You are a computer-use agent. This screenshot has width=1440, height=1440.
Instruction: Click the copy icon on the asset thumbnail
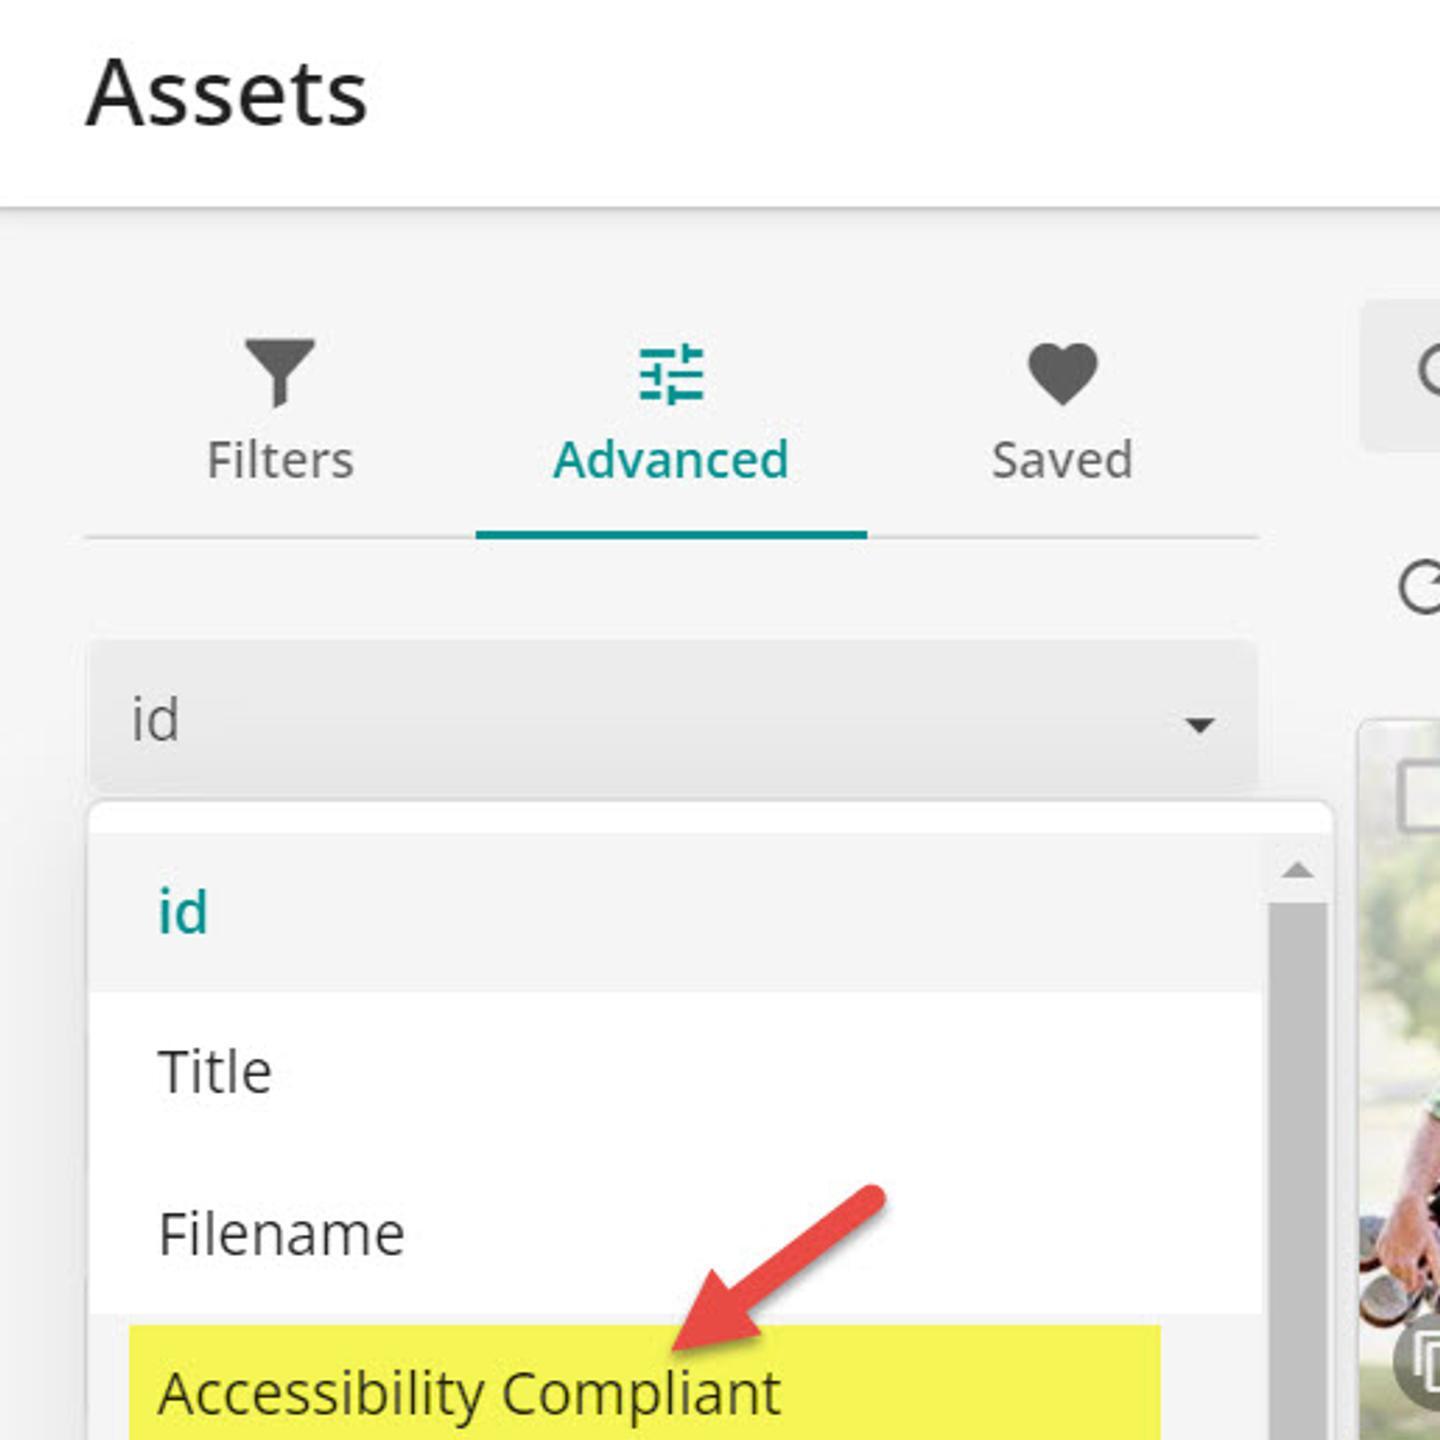pyautogui.click(x=1422, y=1360)
